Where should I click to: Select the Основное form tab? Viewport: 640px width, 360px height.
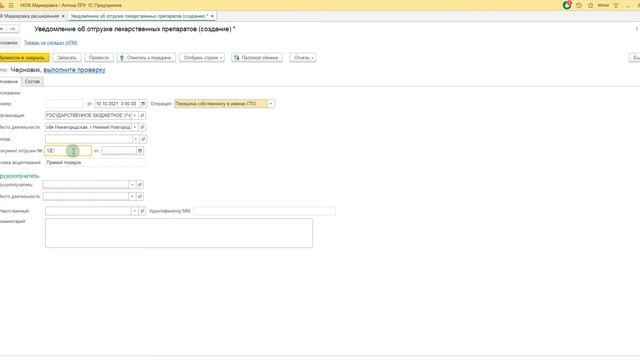pyautogui.click(x=9, y=82)
